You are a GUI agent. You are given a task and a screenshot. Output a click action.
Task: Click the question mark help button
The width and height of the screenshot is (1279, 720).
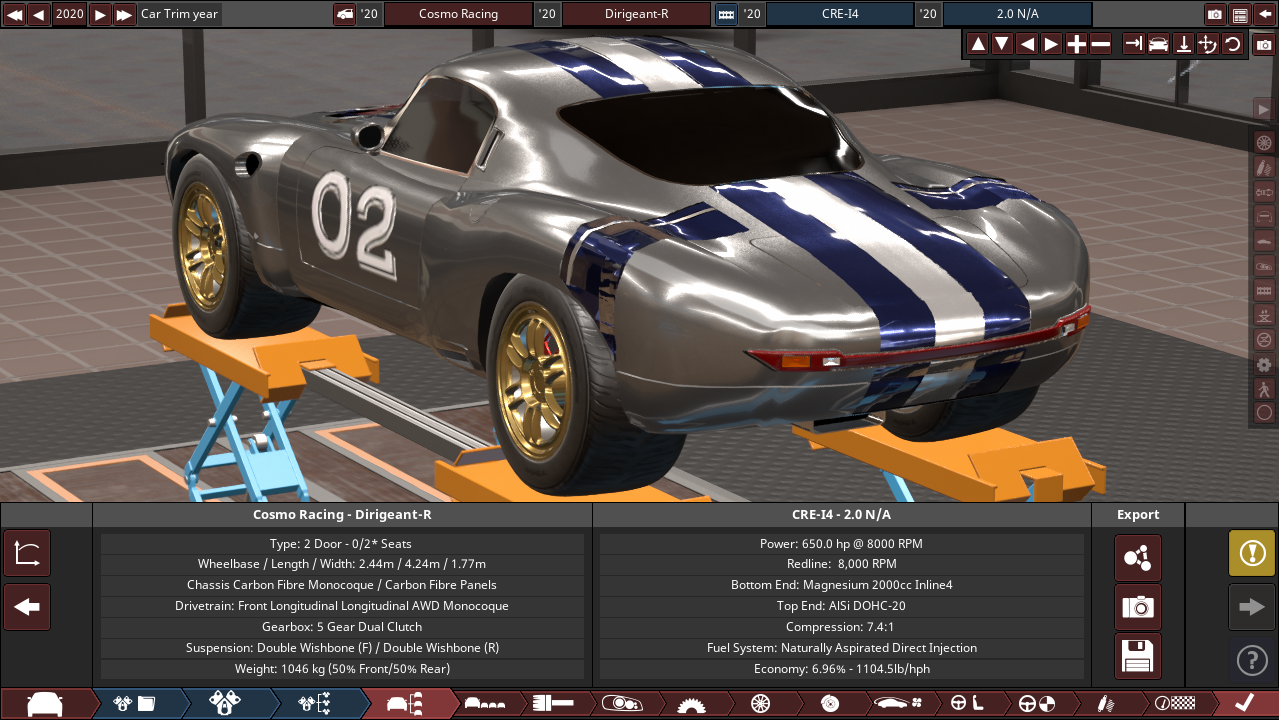[x=1252, y=660]
